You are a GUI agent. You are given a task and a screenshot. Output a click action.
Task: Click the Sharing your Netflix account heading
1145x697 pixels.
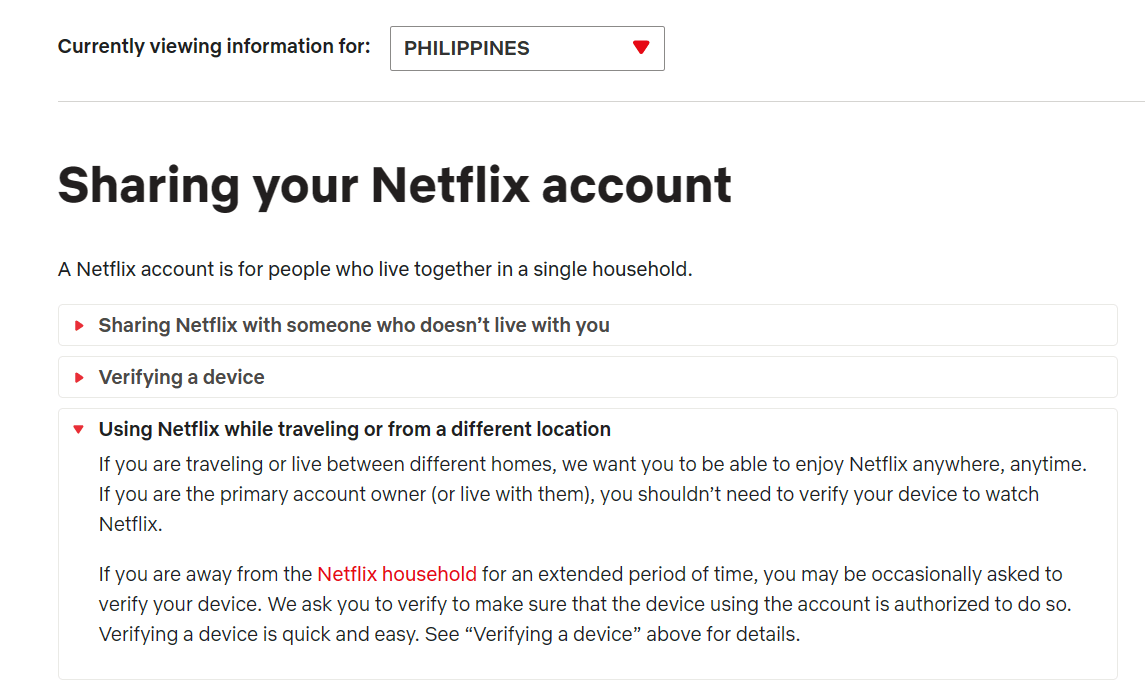[x=394, y=185]
